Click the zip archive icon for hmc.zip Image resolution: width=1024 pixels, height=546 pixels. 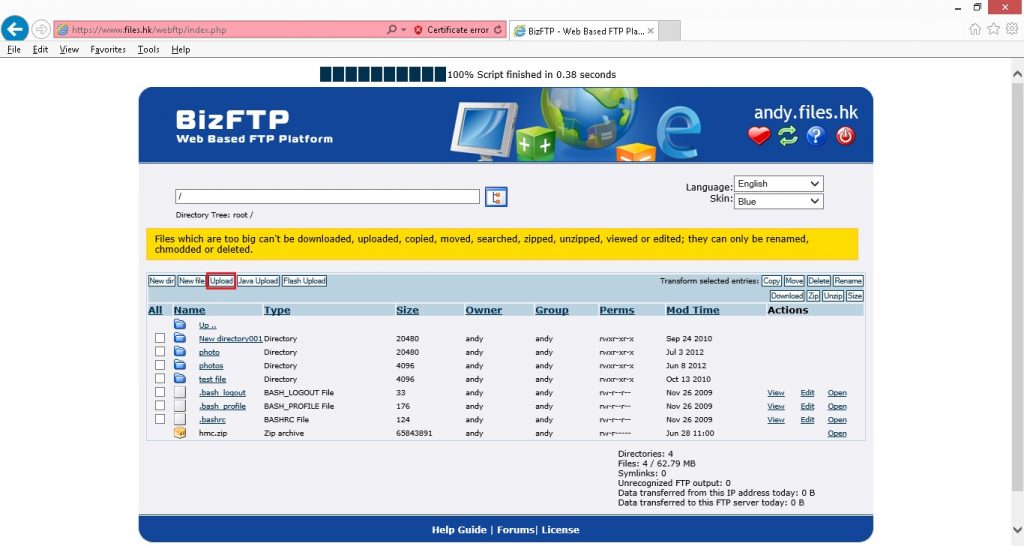click(180, 432)
